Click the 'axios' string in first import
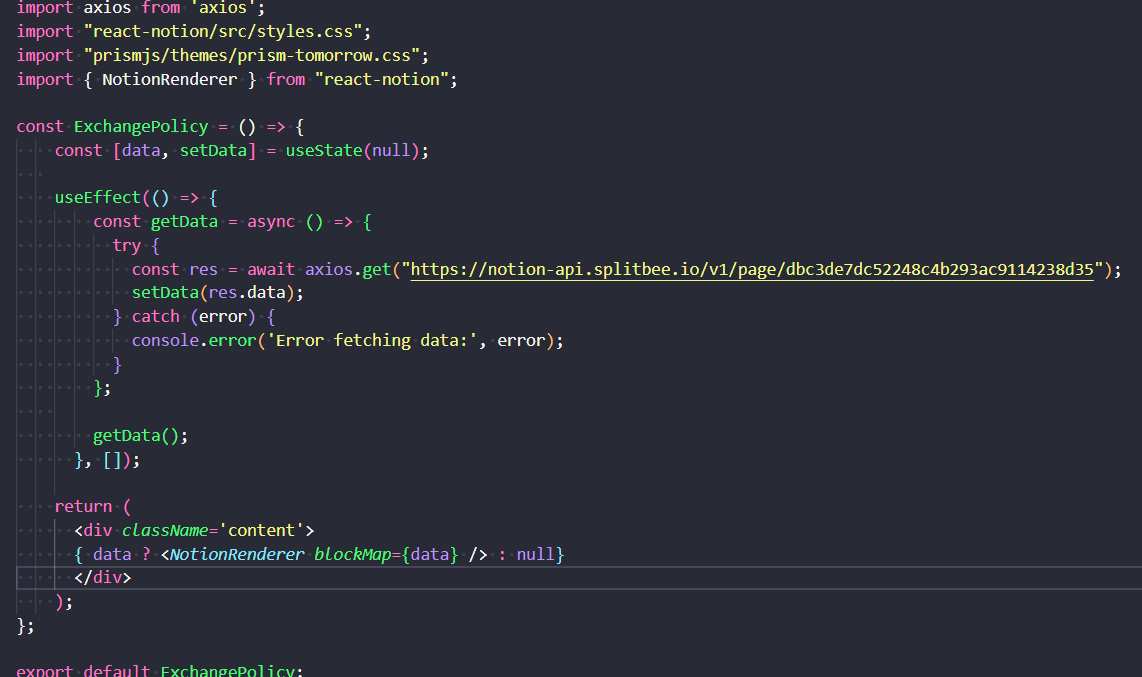This screenshot has height=677, width=1142. (224, 8)
